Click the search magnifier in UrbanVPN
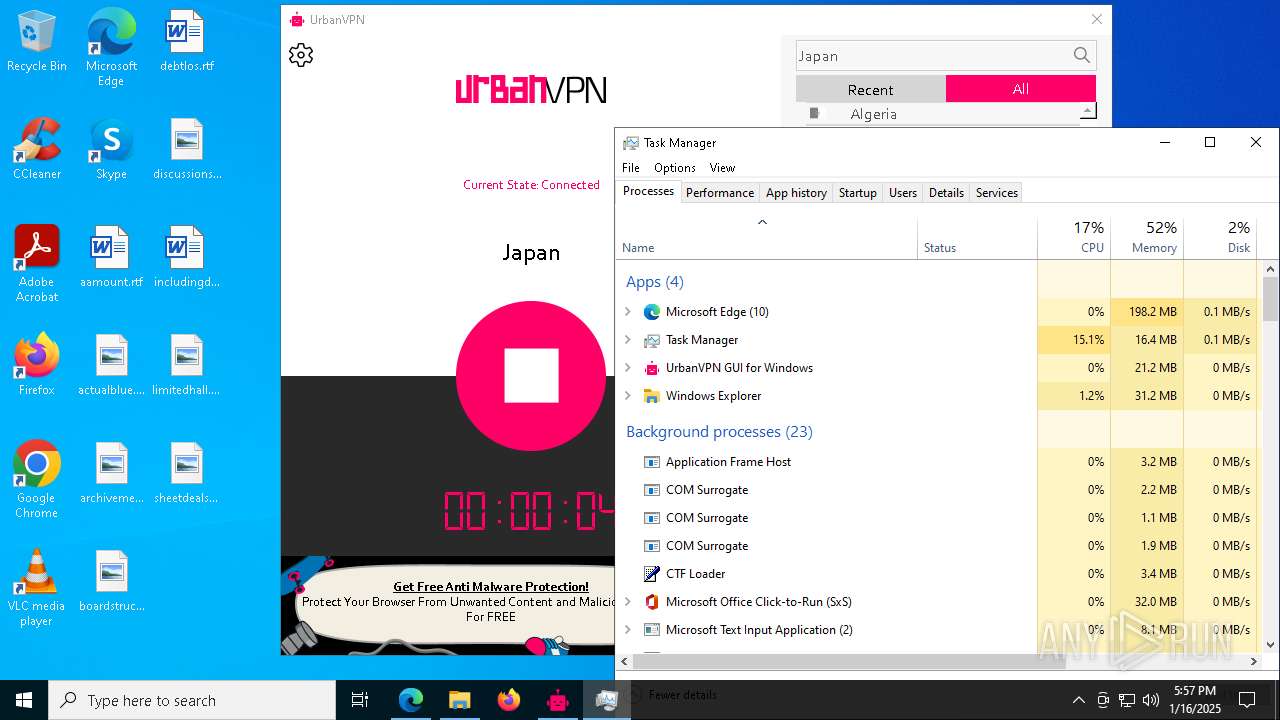The width and height of the screenshot is (1280, 720). click(1082, 56)
